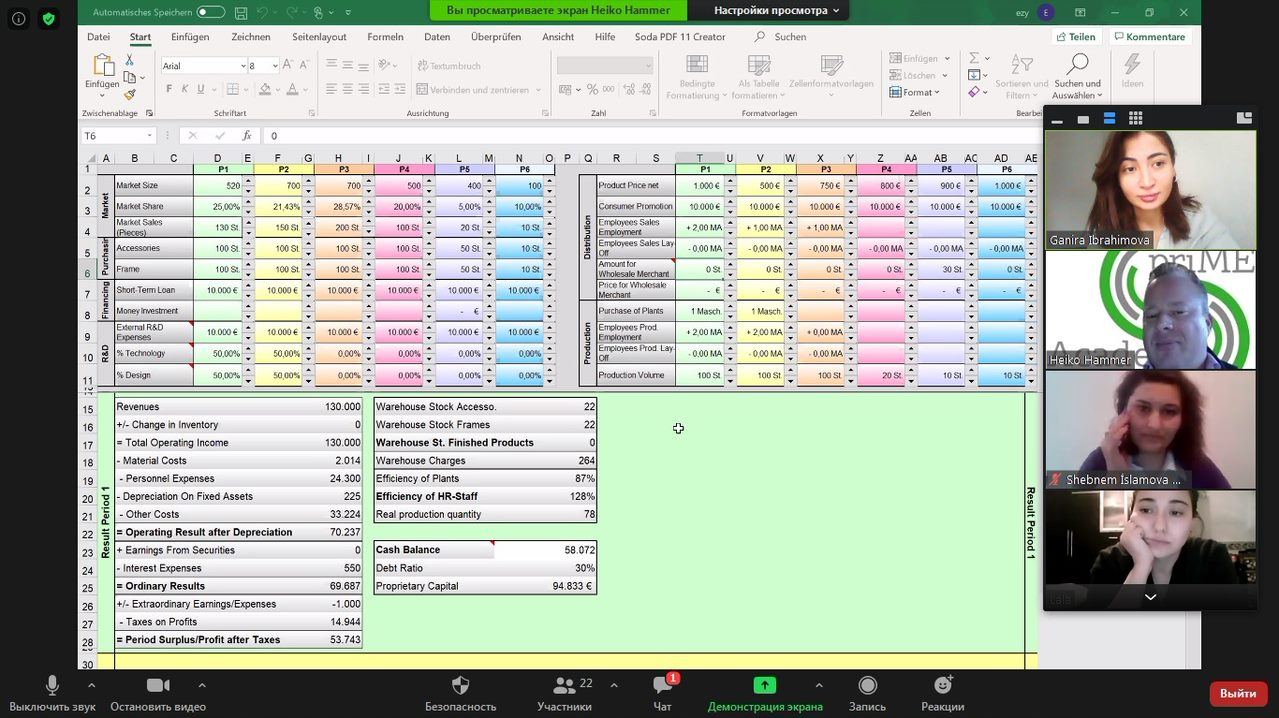Toggle bold F formatting

(169, 89)
